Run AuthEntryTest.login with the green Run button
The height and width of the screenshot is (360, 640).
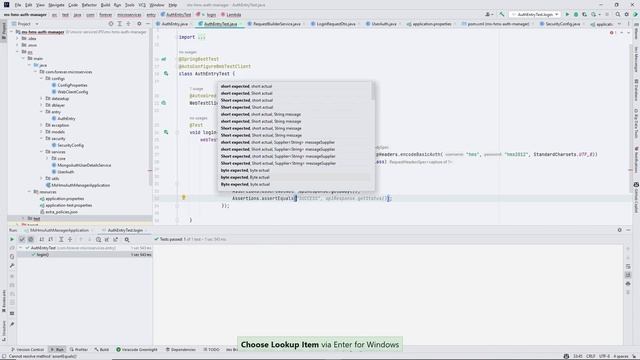click(x=567, y=14)
